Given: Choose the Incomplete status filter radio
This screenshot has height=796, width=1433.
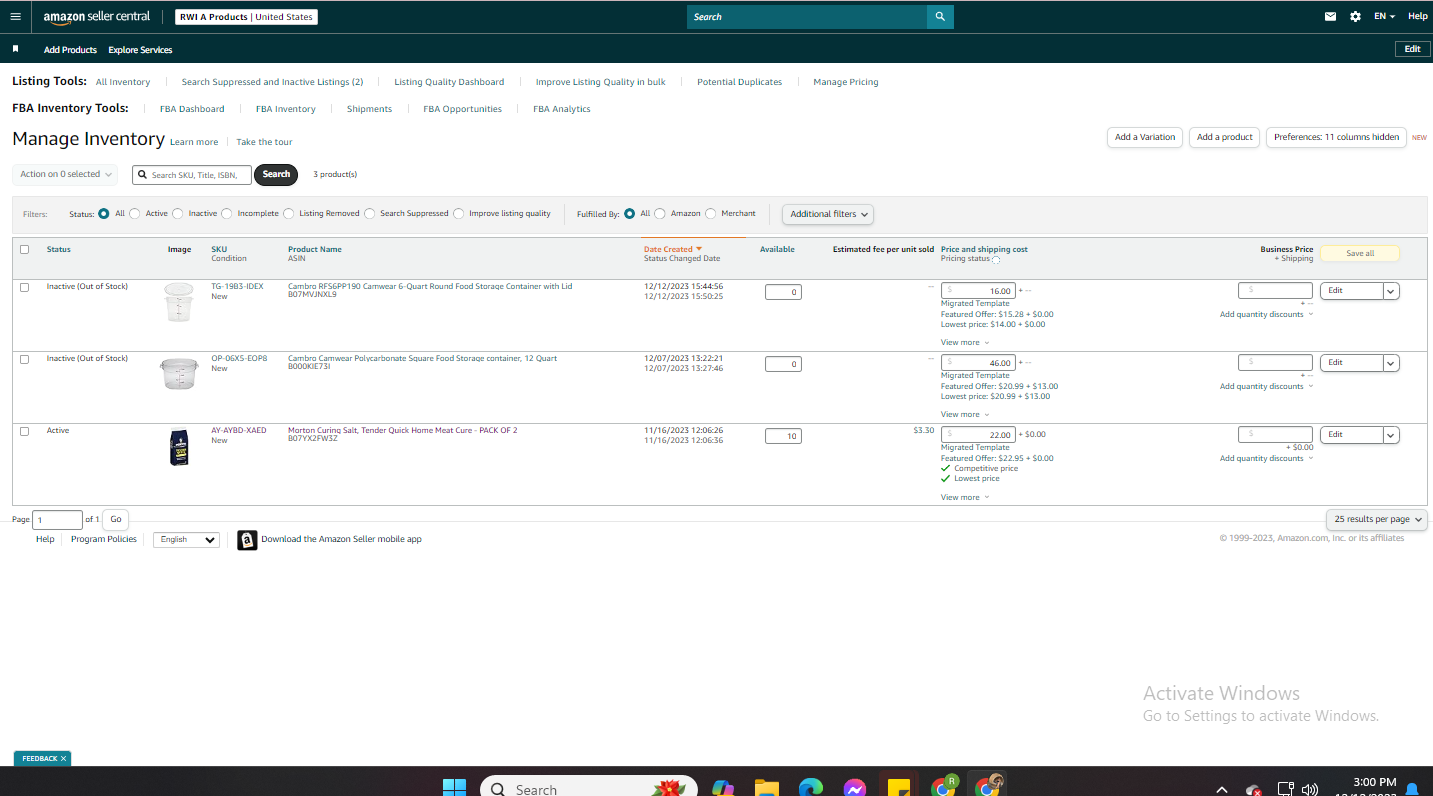Looking at the screenshot, I should [227, 214].
